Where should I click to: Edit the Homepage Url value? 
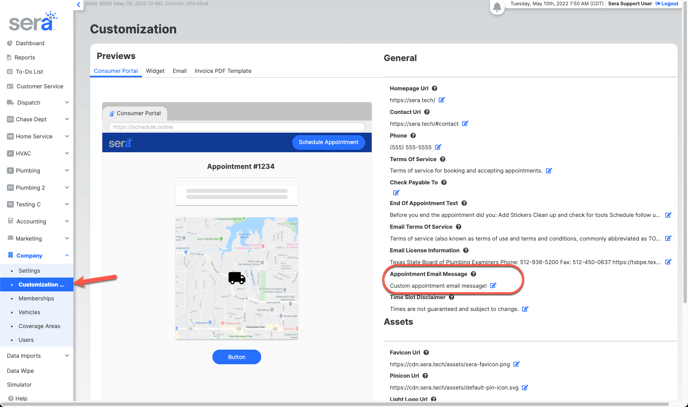[x=442, y=100]
